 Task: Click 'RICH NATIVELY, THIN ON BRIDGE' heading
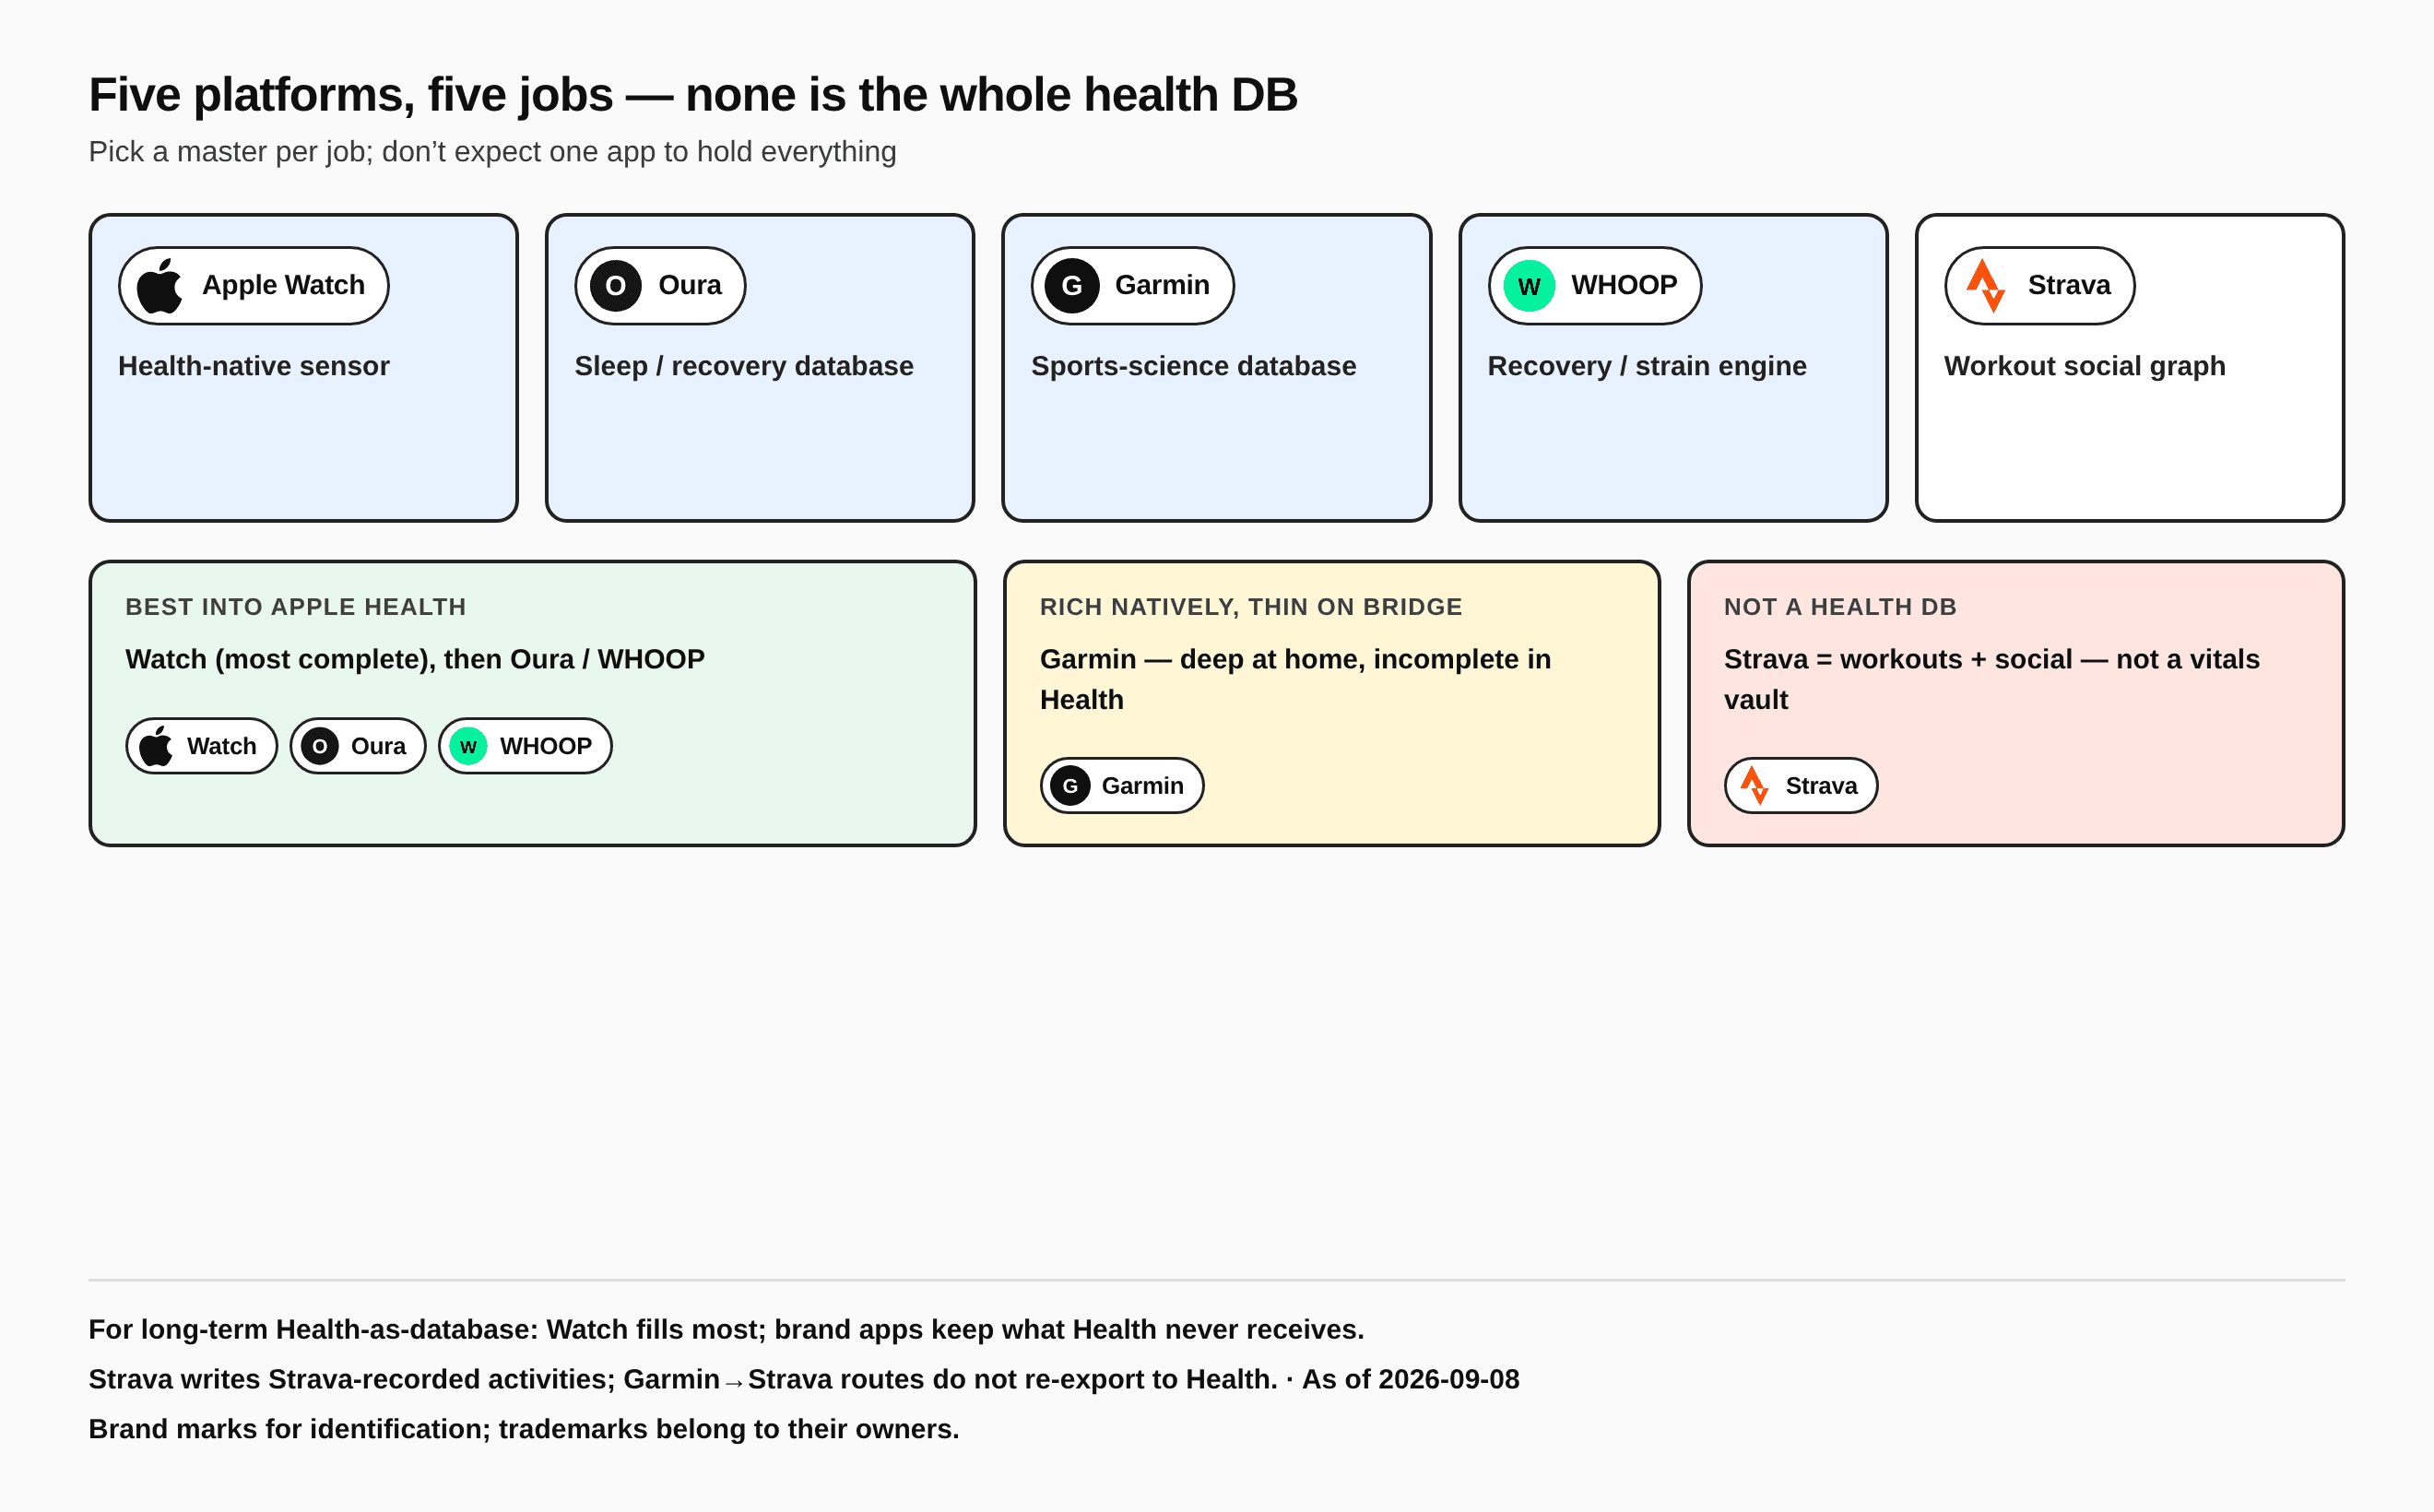click(x=1251, y=607)
